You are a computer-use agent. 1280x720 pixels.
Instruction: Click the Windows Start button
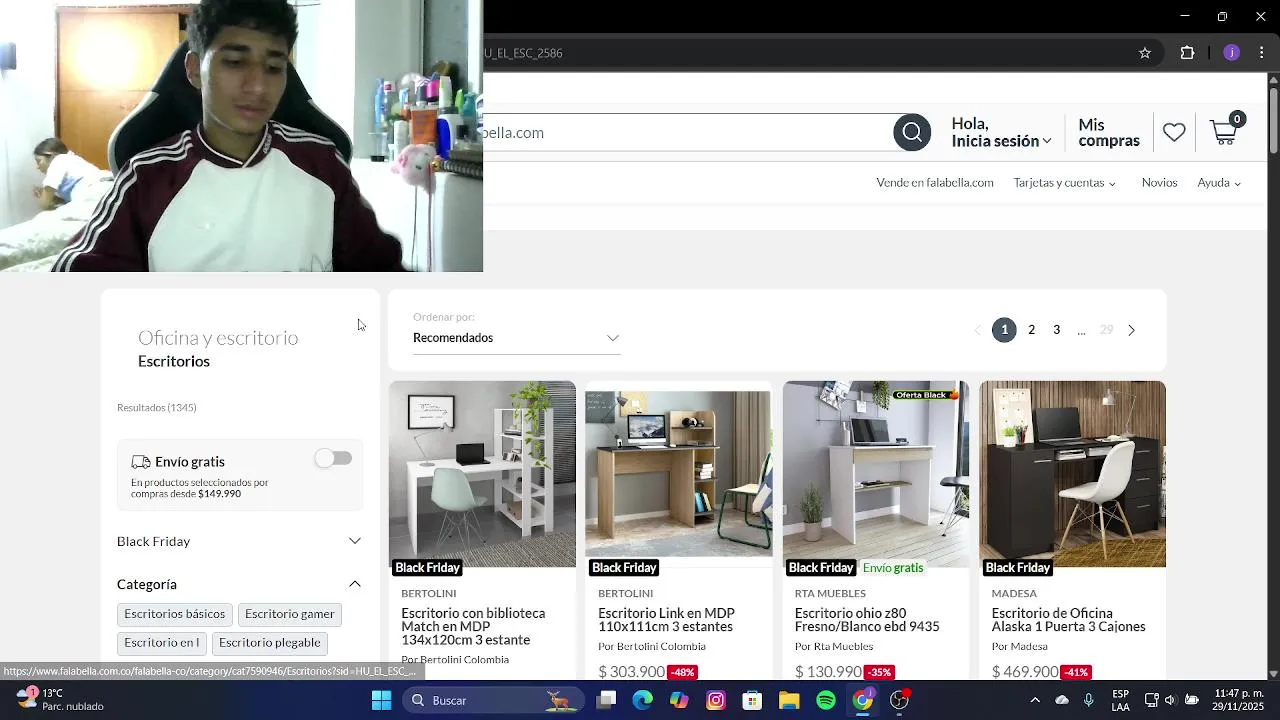(381, 700)
